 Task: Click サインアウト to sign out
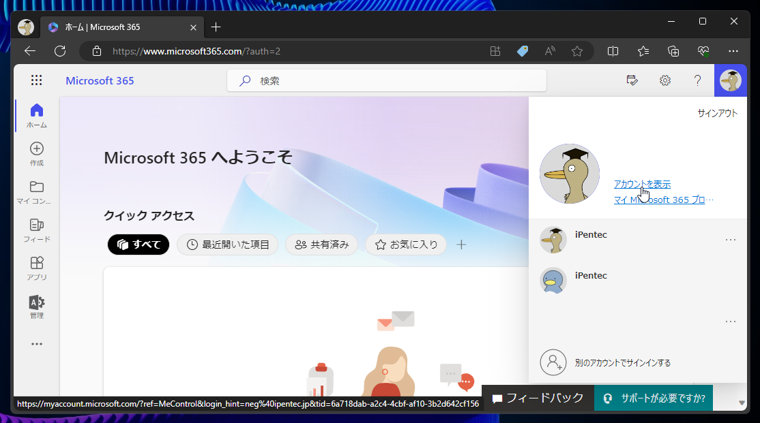tap(717, 113)
